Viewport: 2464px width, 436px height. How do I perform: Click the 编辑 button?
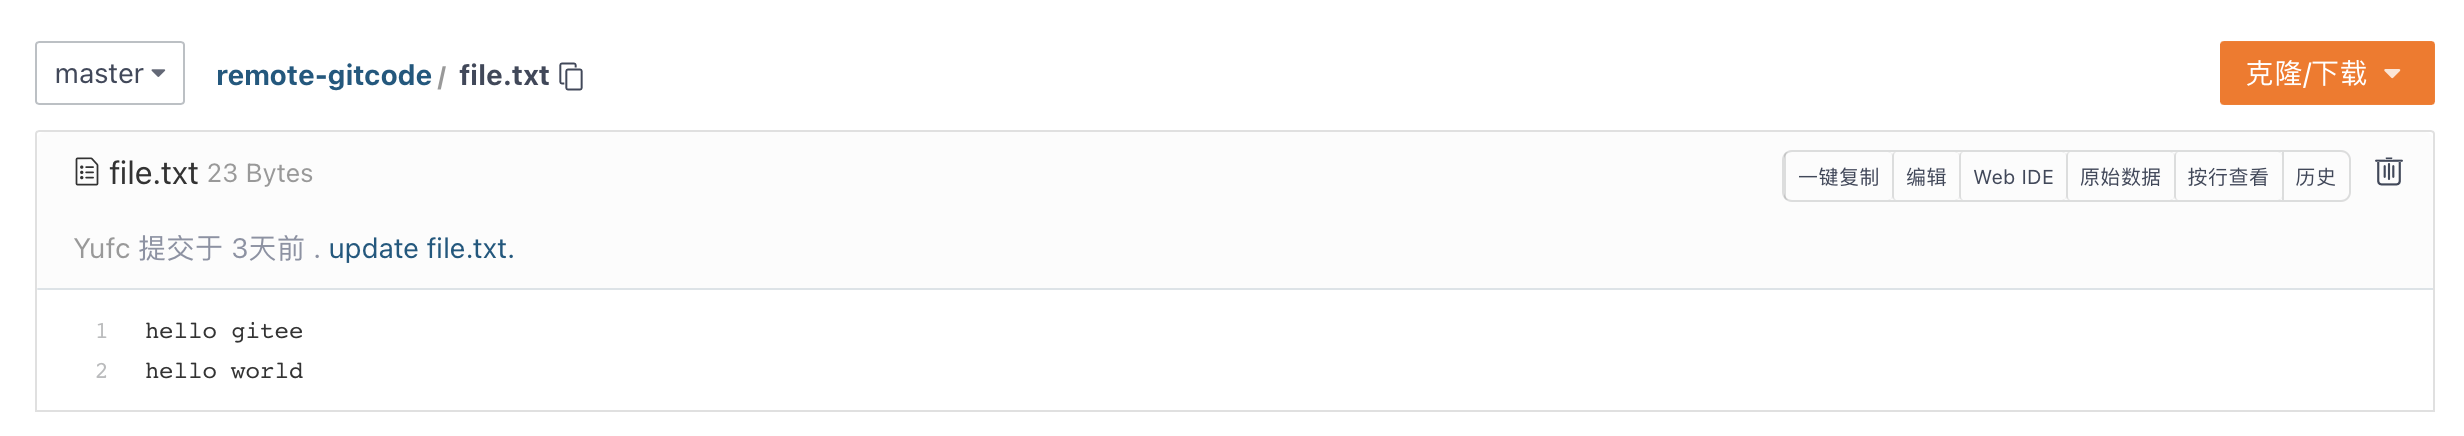(x=1926, y=177)
